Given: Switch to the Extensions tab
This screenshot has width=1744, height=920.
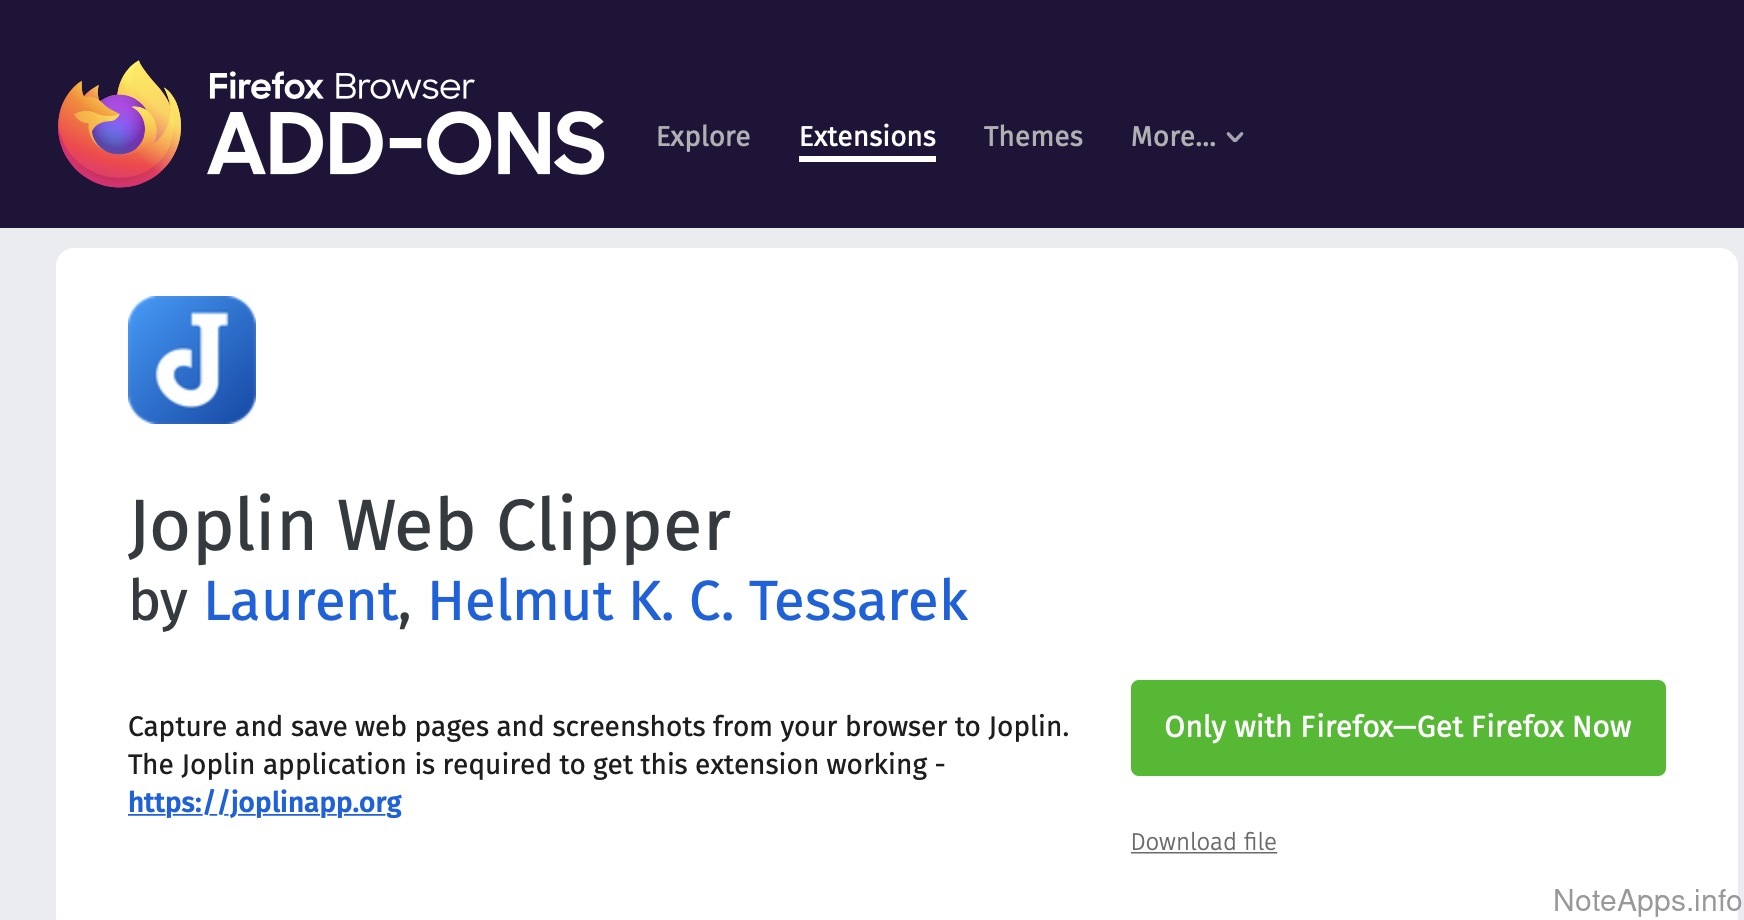Looking at the screenshot, I should pyautogui.click(x=867, y=136).
